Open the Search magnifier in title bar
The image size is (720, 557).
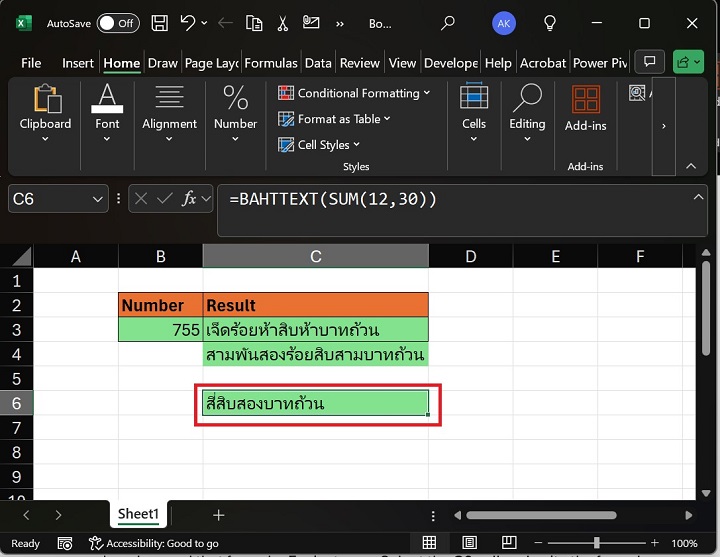pos(448,23)
